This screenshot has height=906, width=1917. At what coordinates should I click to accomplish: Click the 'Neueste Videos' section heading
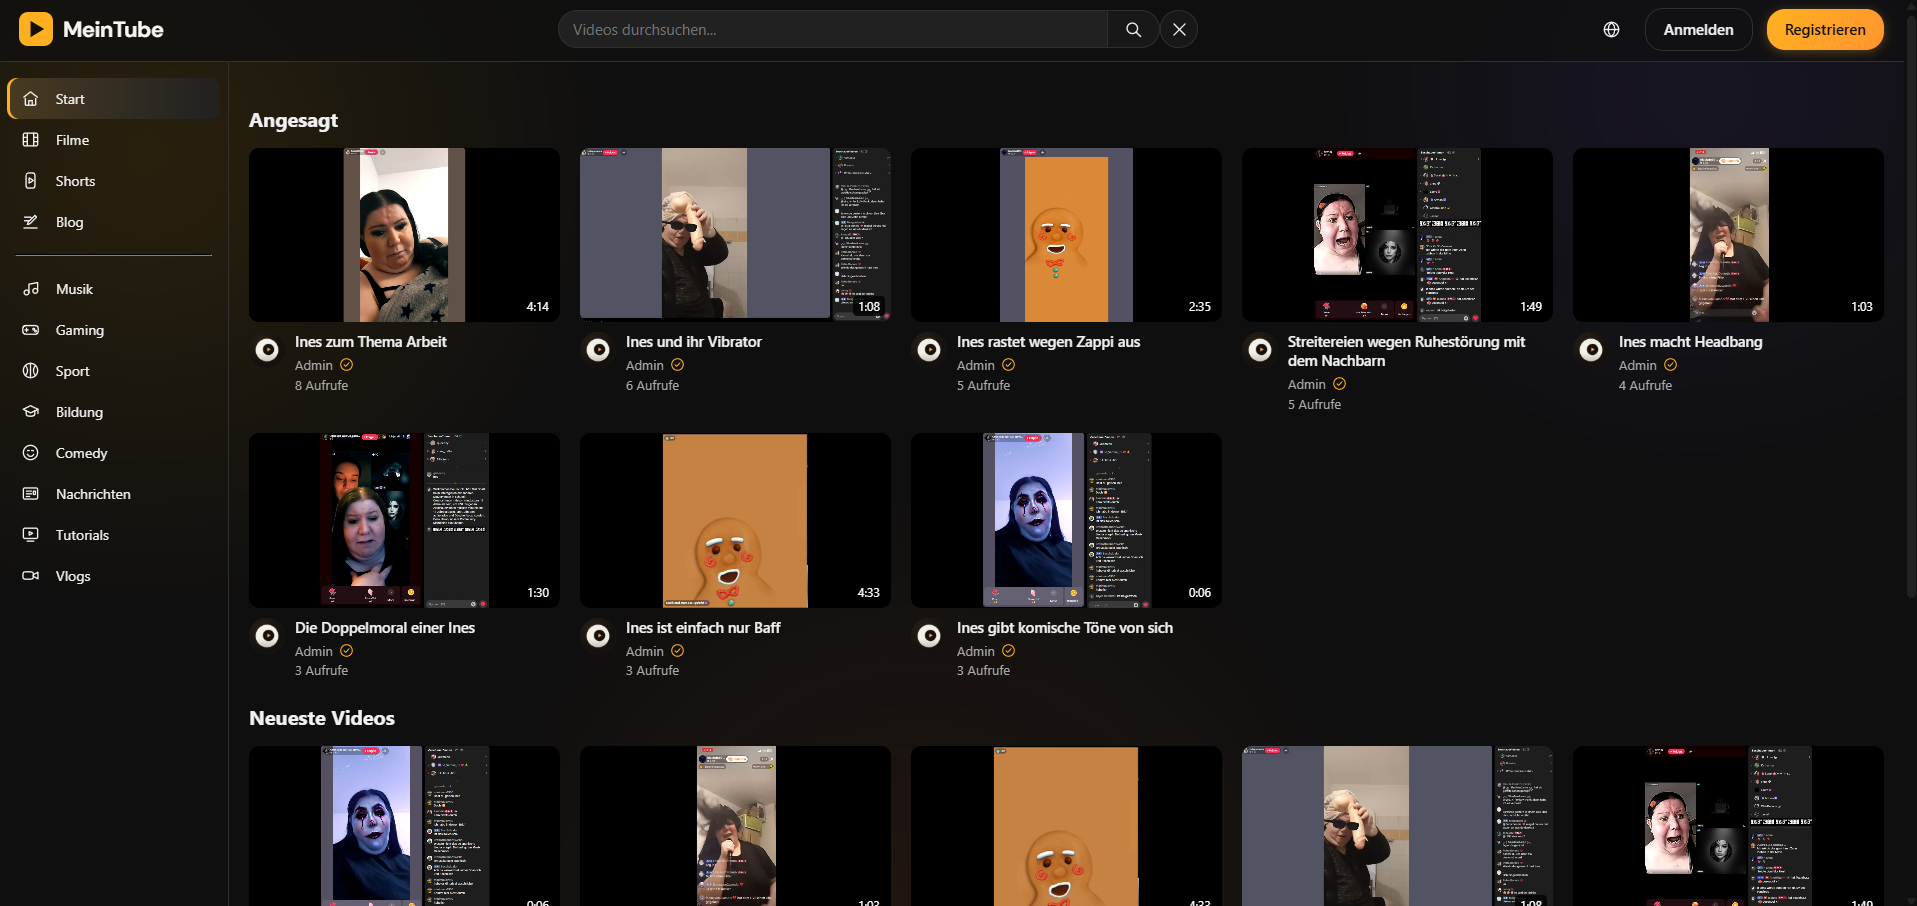coord(322,718)
